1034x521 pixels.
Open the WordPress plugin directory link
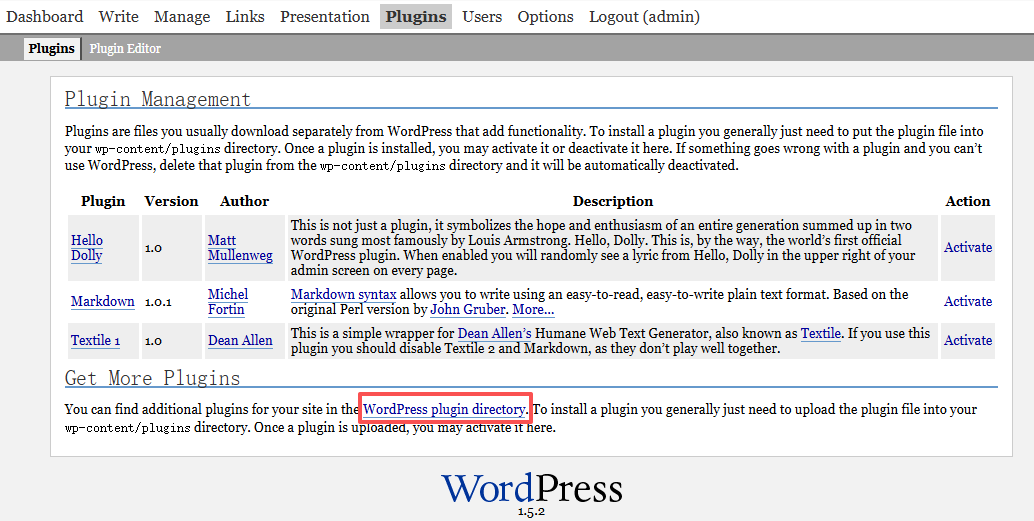point(444,409)
